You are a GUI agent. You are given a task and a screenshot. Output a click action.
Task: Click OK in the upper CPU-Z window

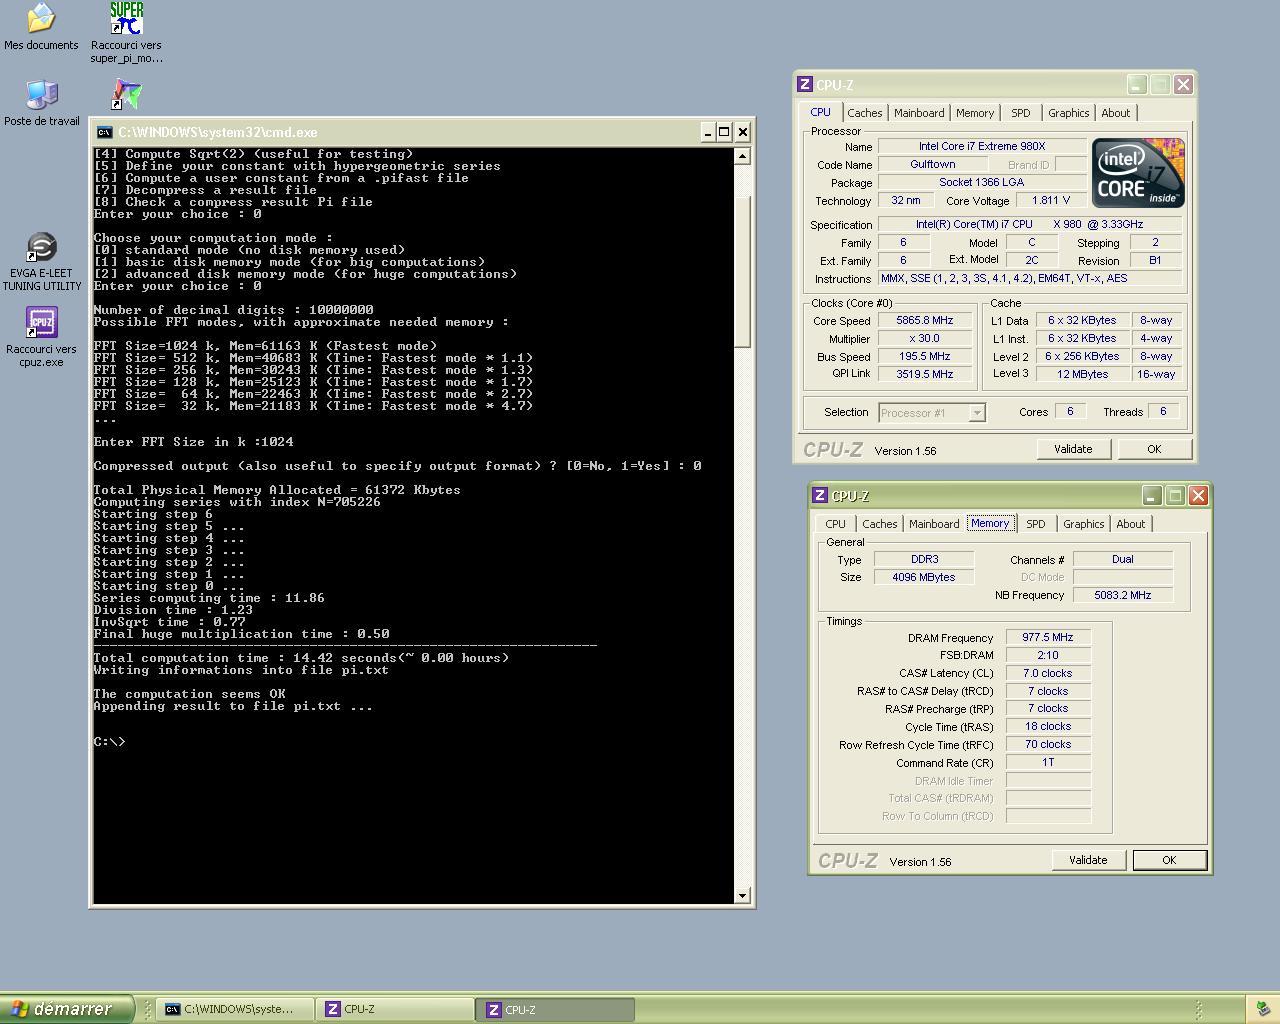click(1154, 449)
